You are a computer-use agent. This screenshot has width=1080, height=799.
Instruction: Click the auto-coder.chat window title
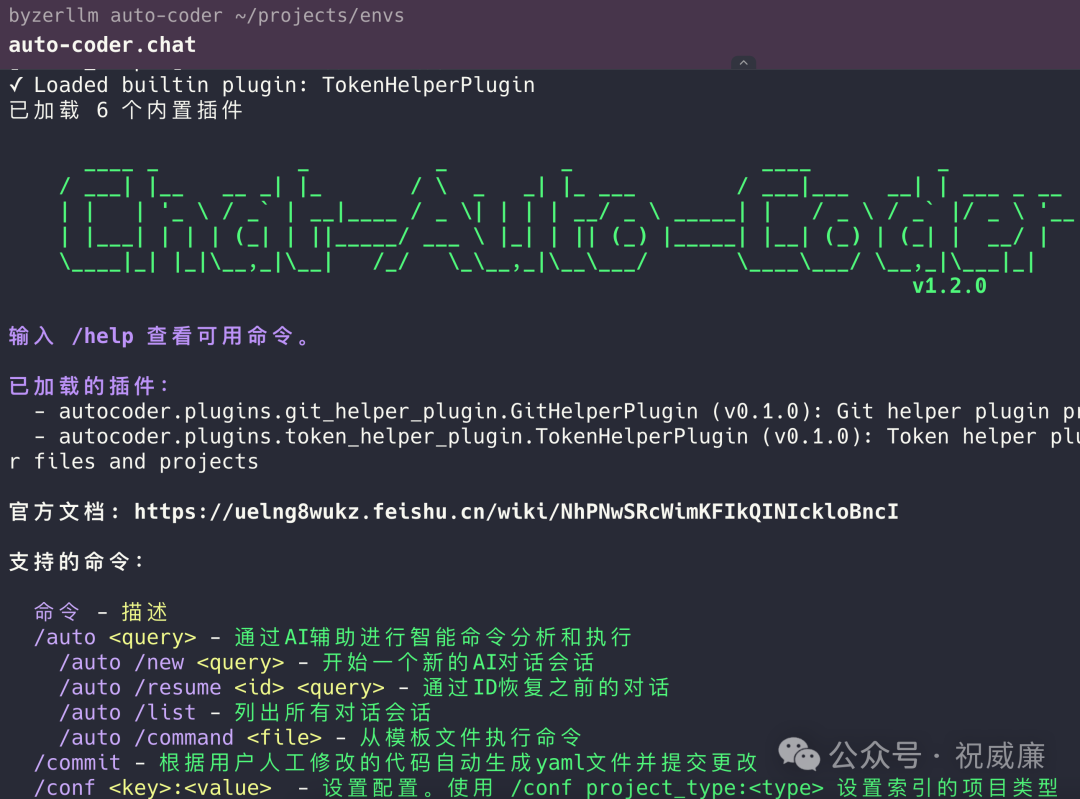pos(101,44)
